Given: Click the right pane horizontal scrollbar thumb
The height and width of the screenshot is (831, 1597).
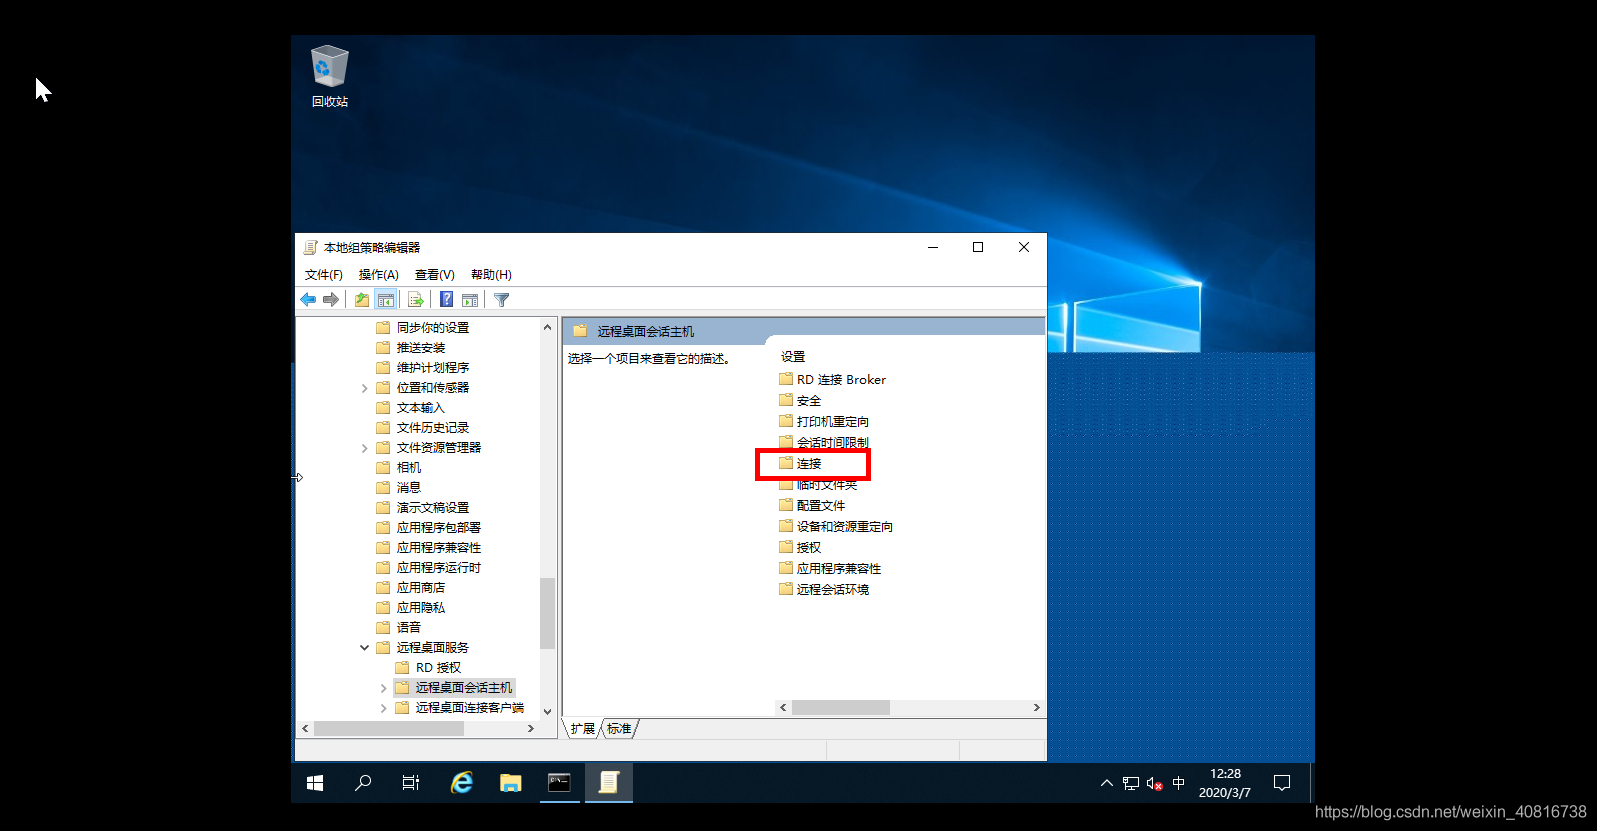Looking at the screenshot, I should (840, 708).
